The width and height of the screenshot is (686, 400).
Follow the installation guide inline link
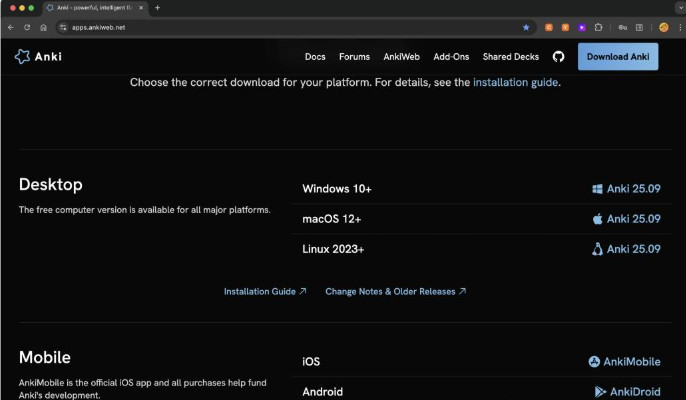coord(515,82)
